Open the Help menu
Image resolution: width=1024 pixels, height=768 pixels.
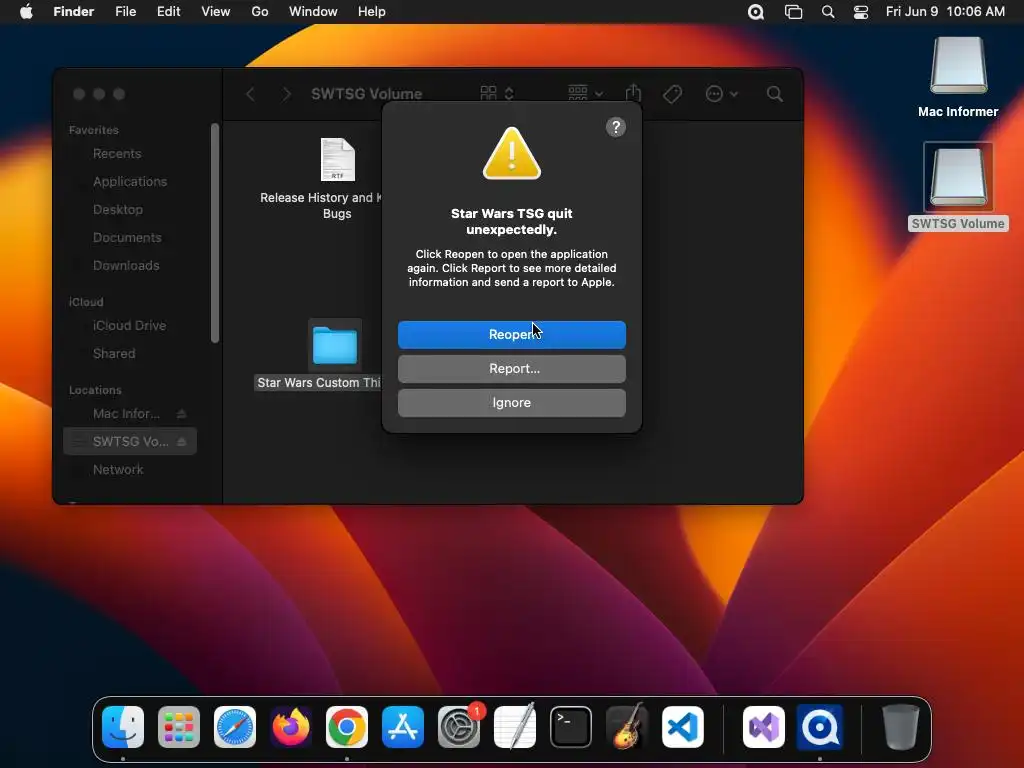click(372, 12)
